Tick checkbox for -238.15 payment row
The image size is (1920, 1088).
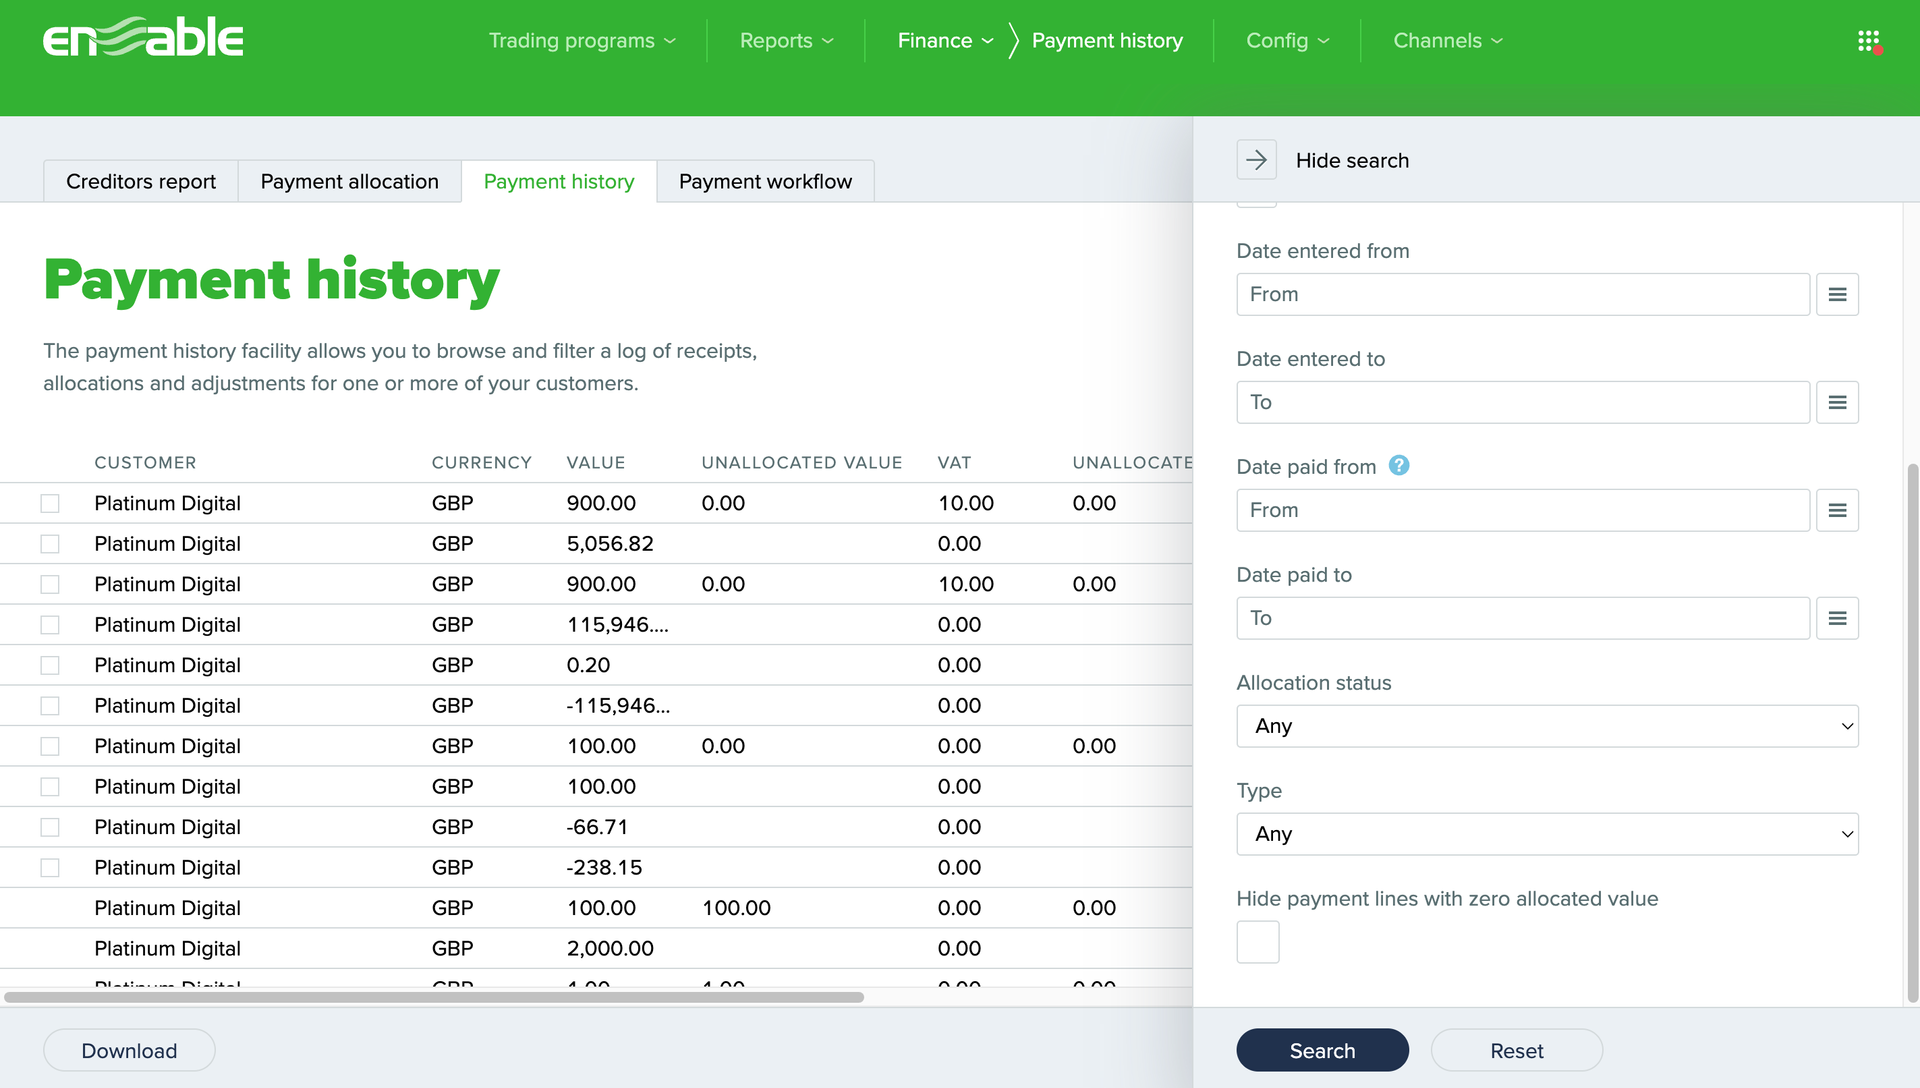[x=50, y=868]
